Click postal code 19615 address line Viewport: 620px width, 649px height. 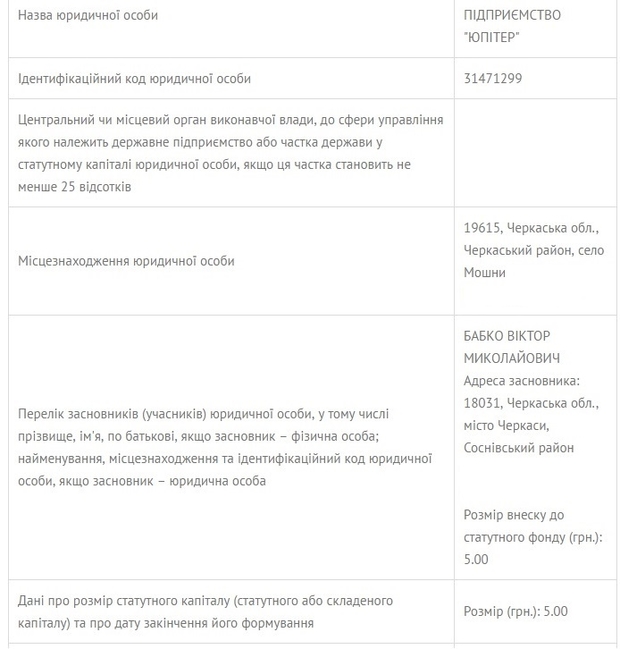pyautogui.click(x=531, y=228)
